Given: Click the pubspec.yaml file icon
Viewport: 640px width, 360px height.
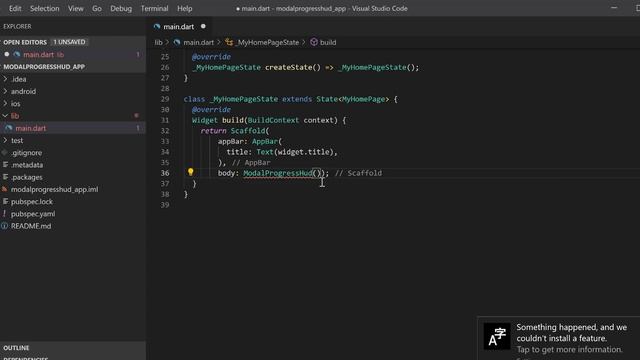Looking at the screenshot, I should coord(4,213).
